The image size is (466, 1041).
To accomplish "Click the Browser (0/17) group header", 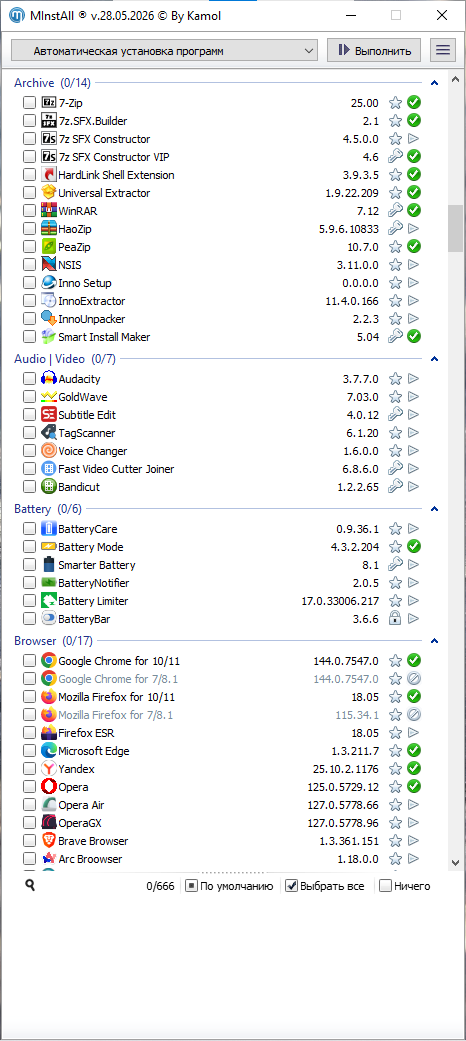I will coord(54,641).
